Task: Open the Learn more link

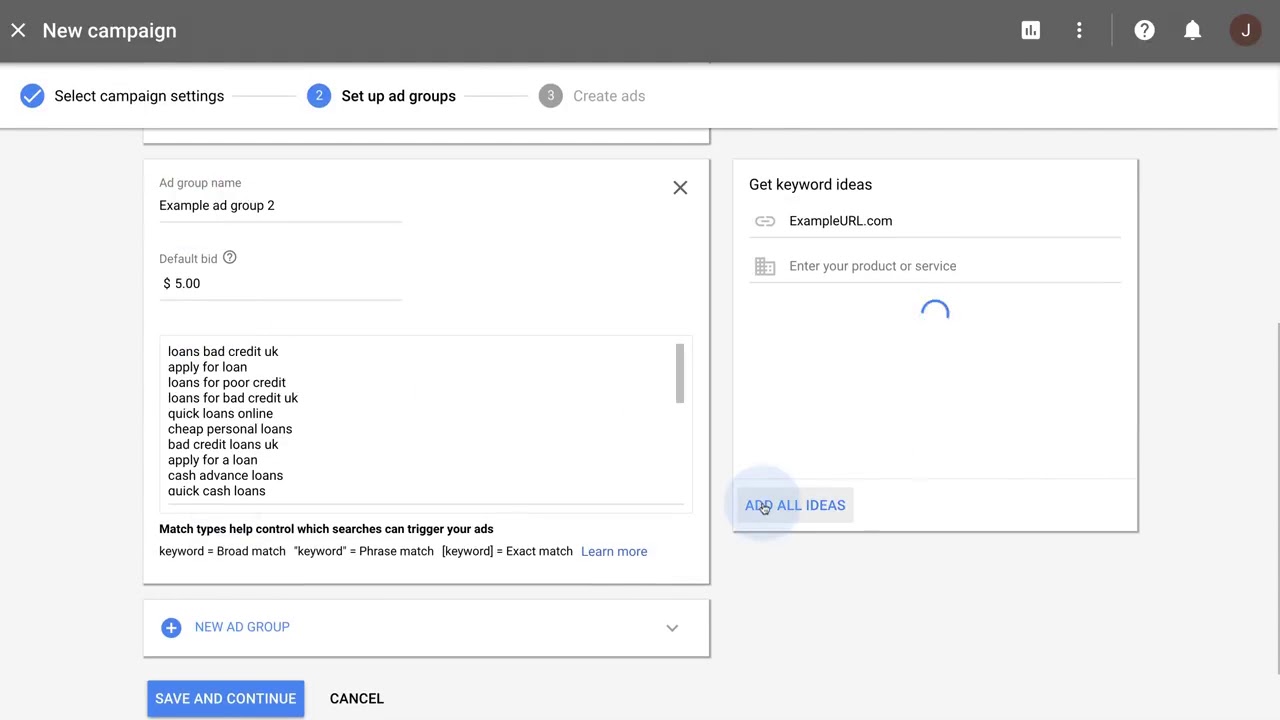Action: tap(614, 552)
